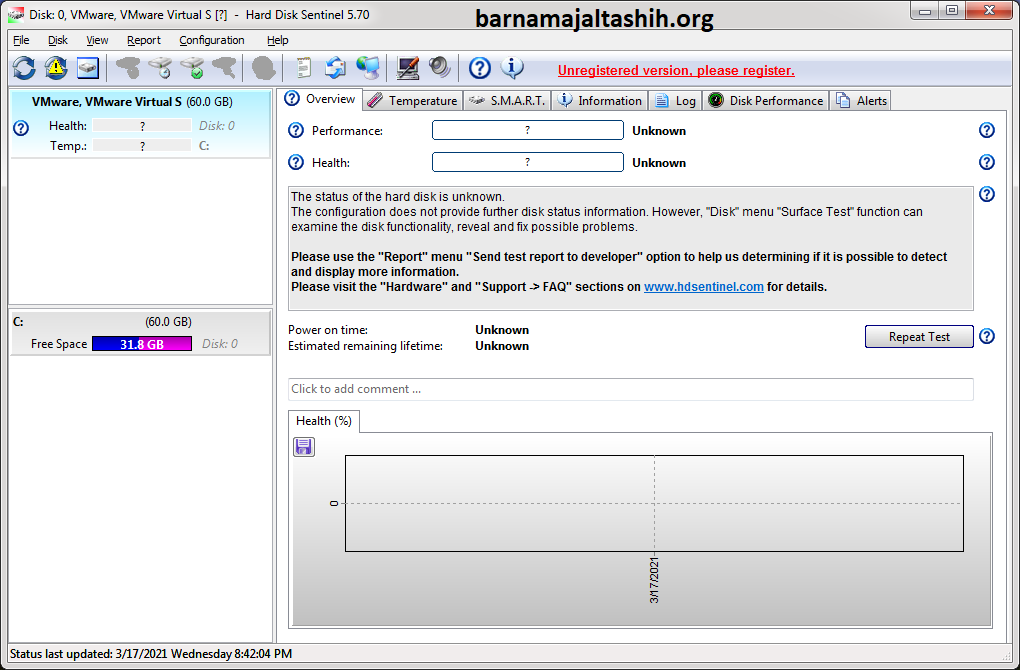1020x670 pixels.
Task: Click the save icon above the health chart
Action: point(304,447)
